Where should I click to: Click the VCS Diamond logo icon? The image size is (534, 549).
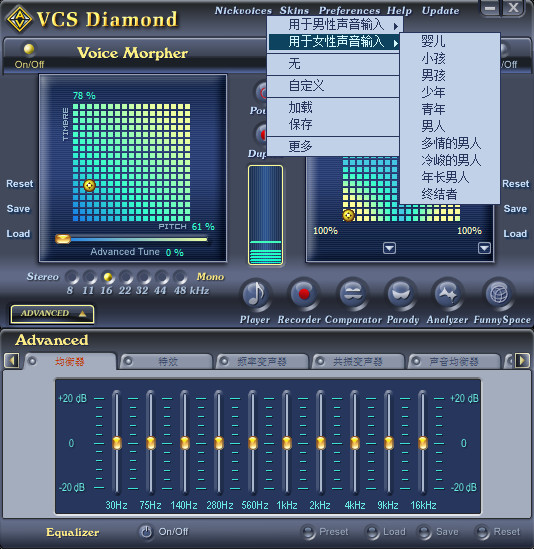20,19
